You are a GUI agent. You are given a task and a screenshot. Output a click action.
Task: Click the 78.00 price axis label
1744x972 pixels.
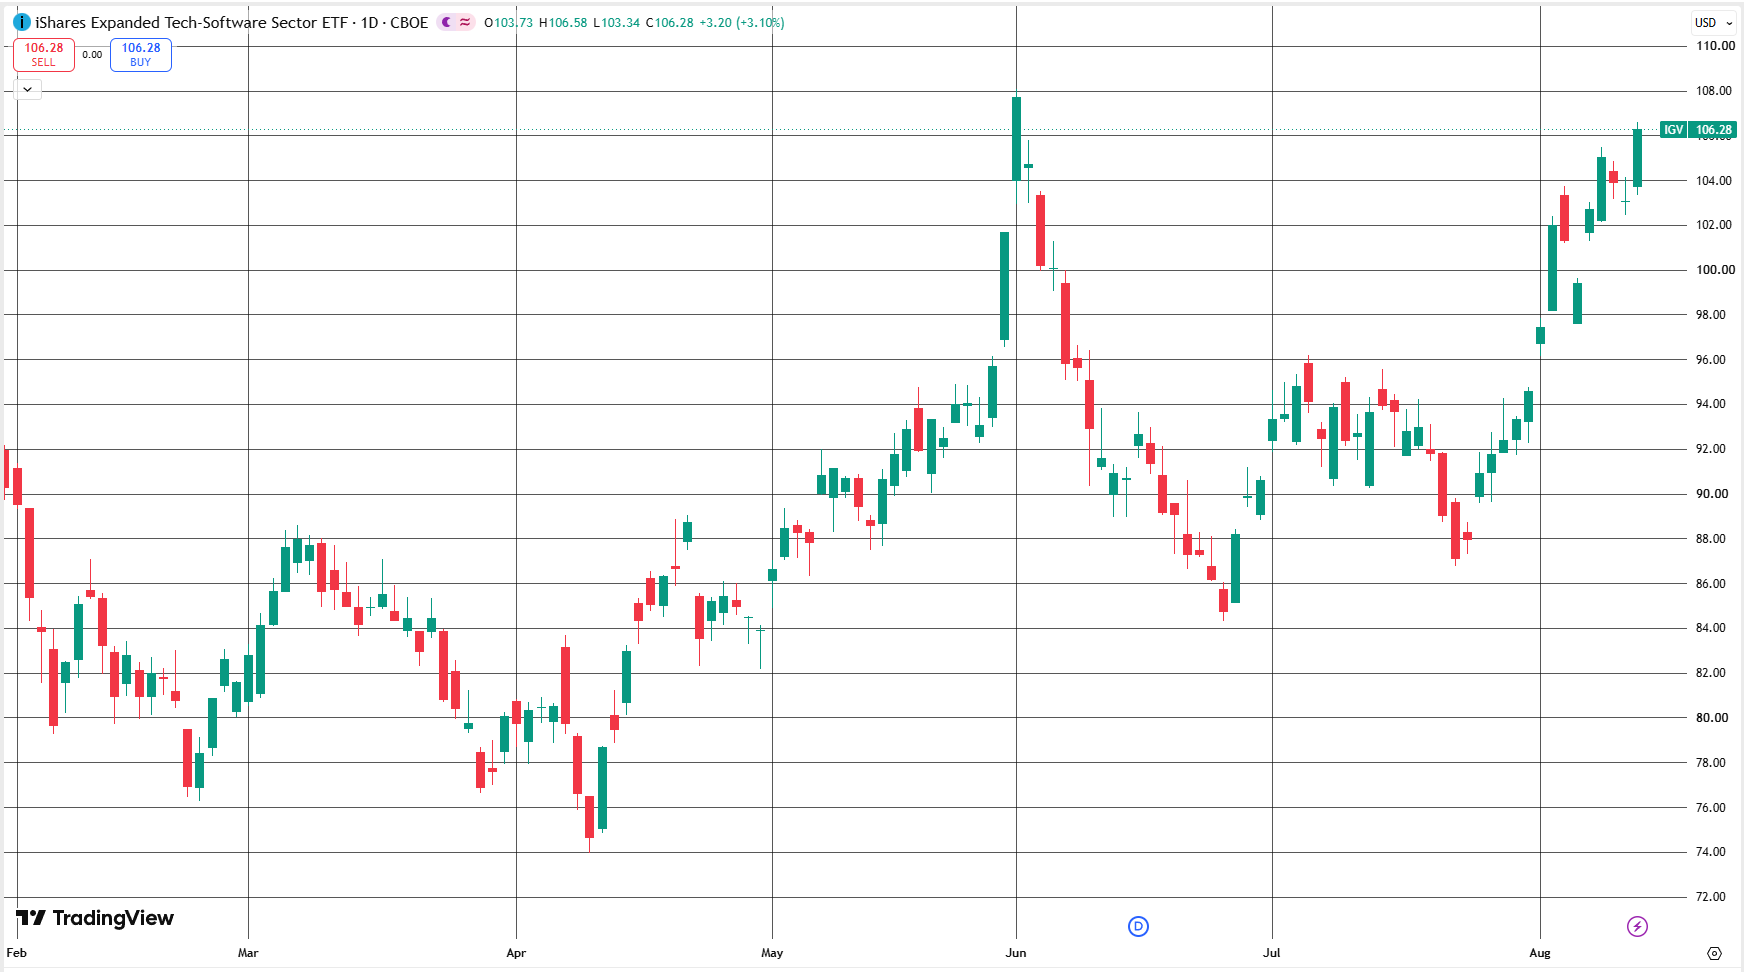point(1711,763)
